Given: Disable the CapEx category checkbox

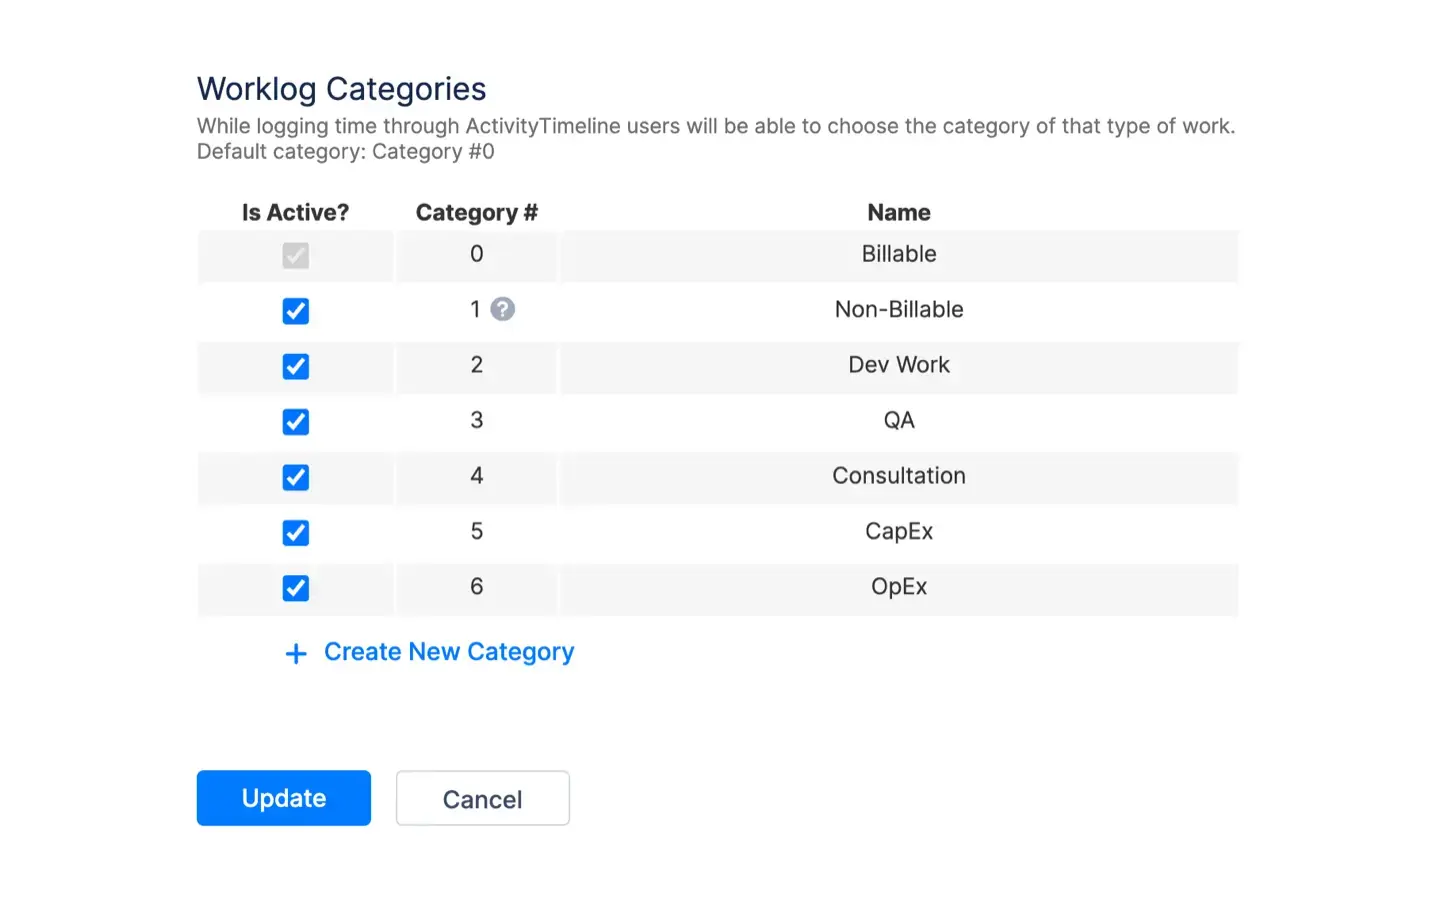Looking at the screenshot, I should (295, 532).
